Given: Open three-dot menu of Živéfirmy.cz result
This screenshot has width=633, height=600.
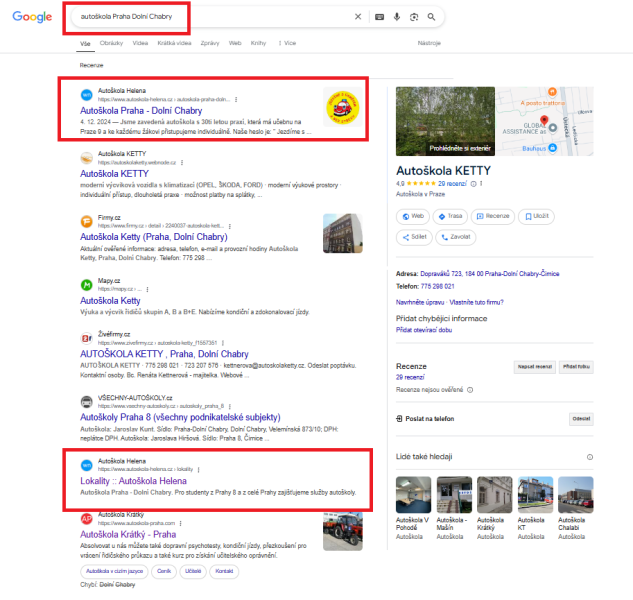Looking at the screenshot, I should [x=222, y=343].
